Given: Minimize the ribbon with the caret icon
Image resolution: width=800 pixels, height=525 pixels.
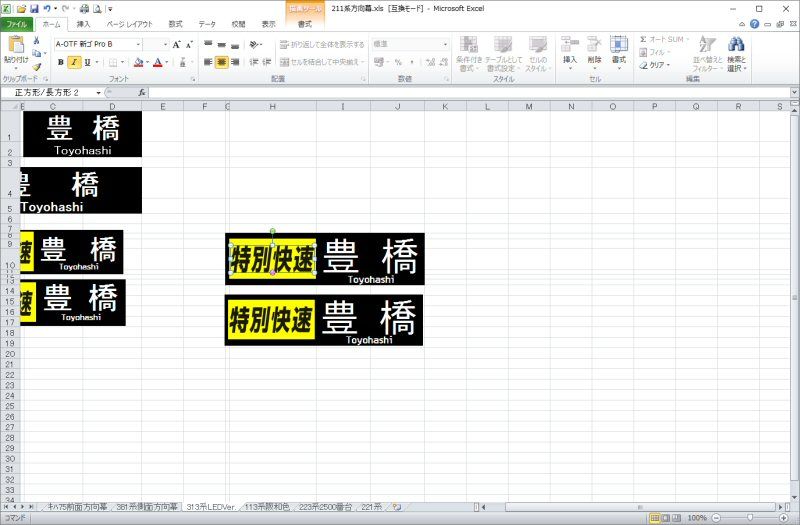Looking at the screenshot, I should [x=742, y=24].
